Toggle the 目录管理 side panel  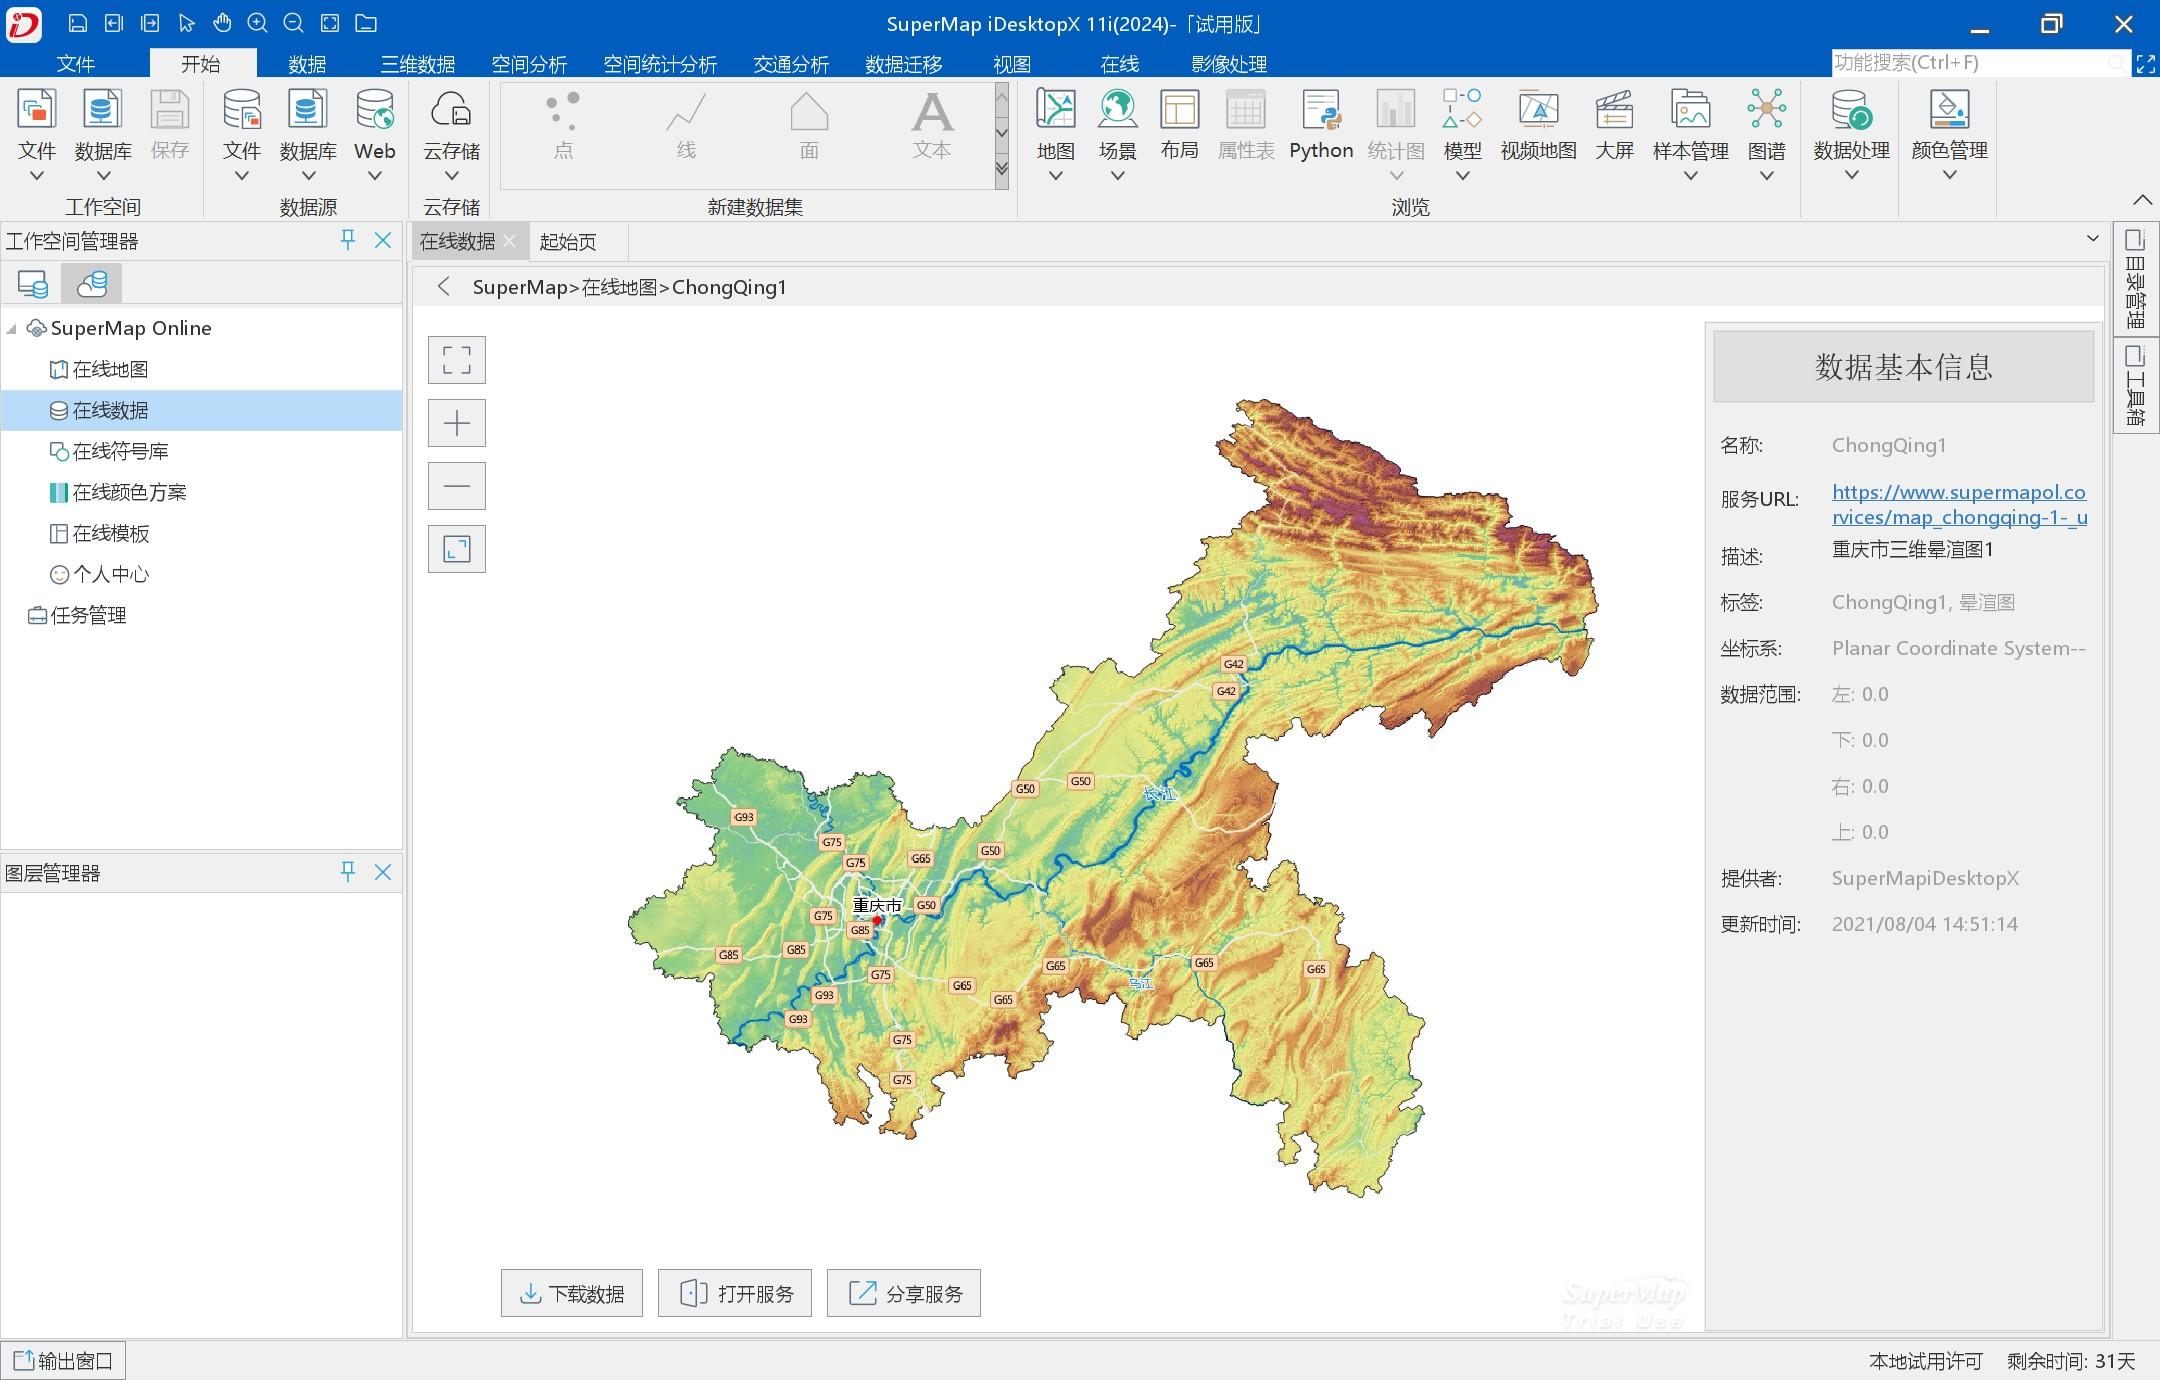click(x=2136, y=279)
